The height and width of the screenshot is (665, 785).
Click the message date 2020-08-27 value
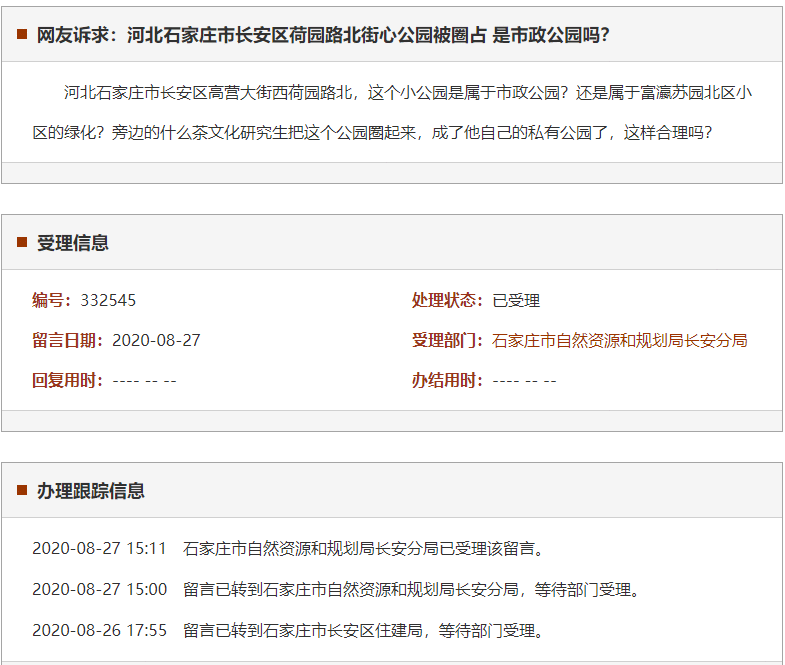click(x=156, y=340)
